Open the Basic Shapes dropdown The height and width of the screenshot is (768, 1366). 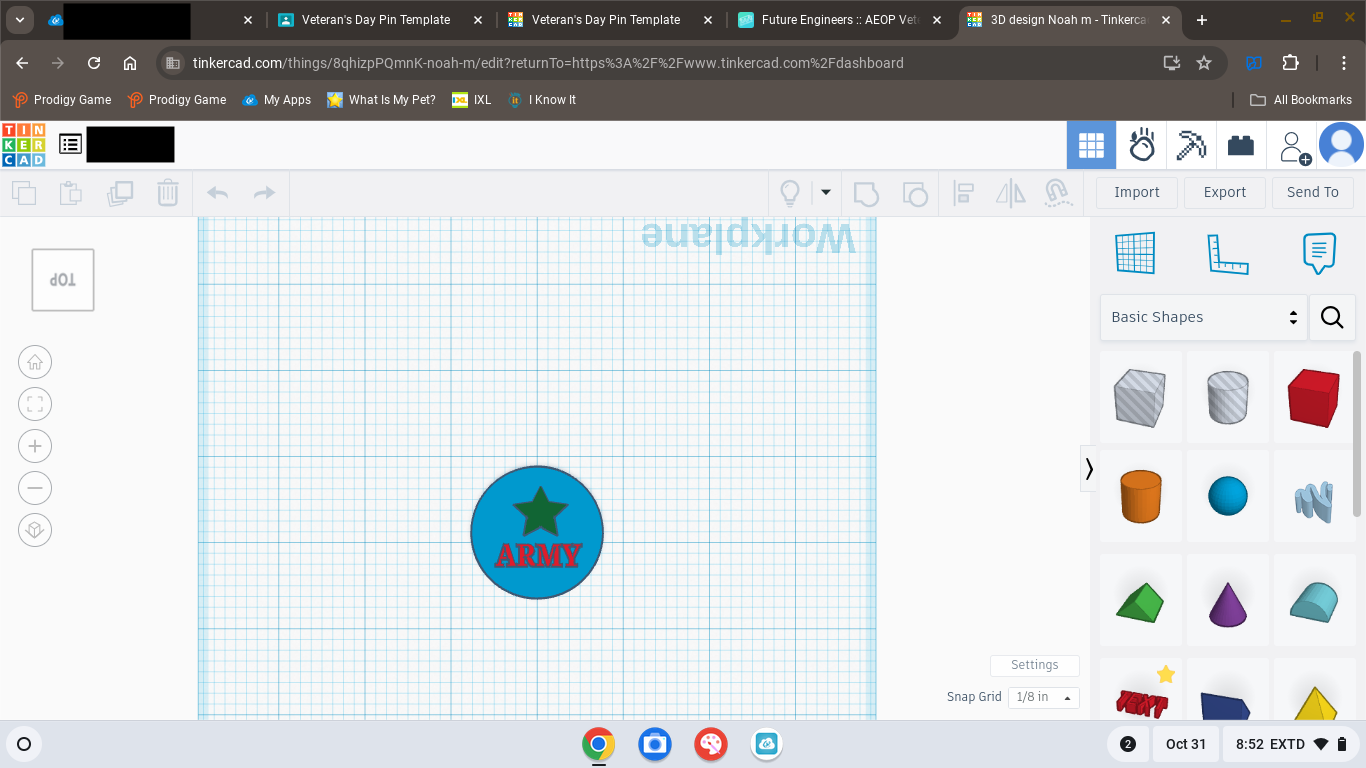pyautogui.click(x=1203, y=317)
